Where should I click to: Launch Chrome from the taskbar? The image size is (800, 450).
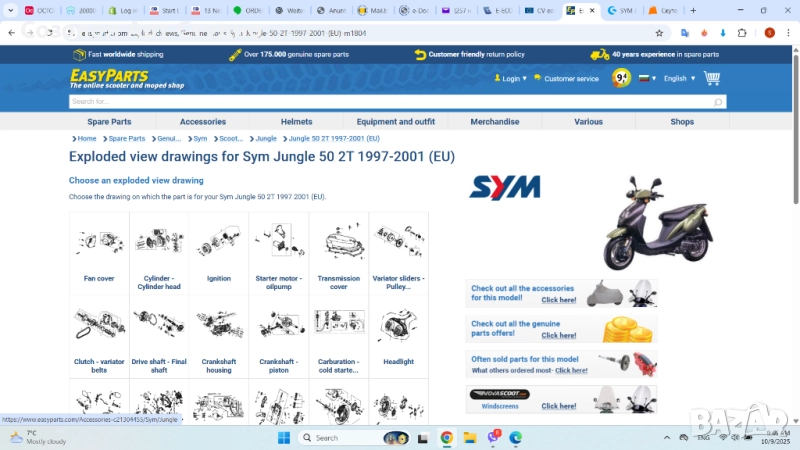tap(446, 438)
